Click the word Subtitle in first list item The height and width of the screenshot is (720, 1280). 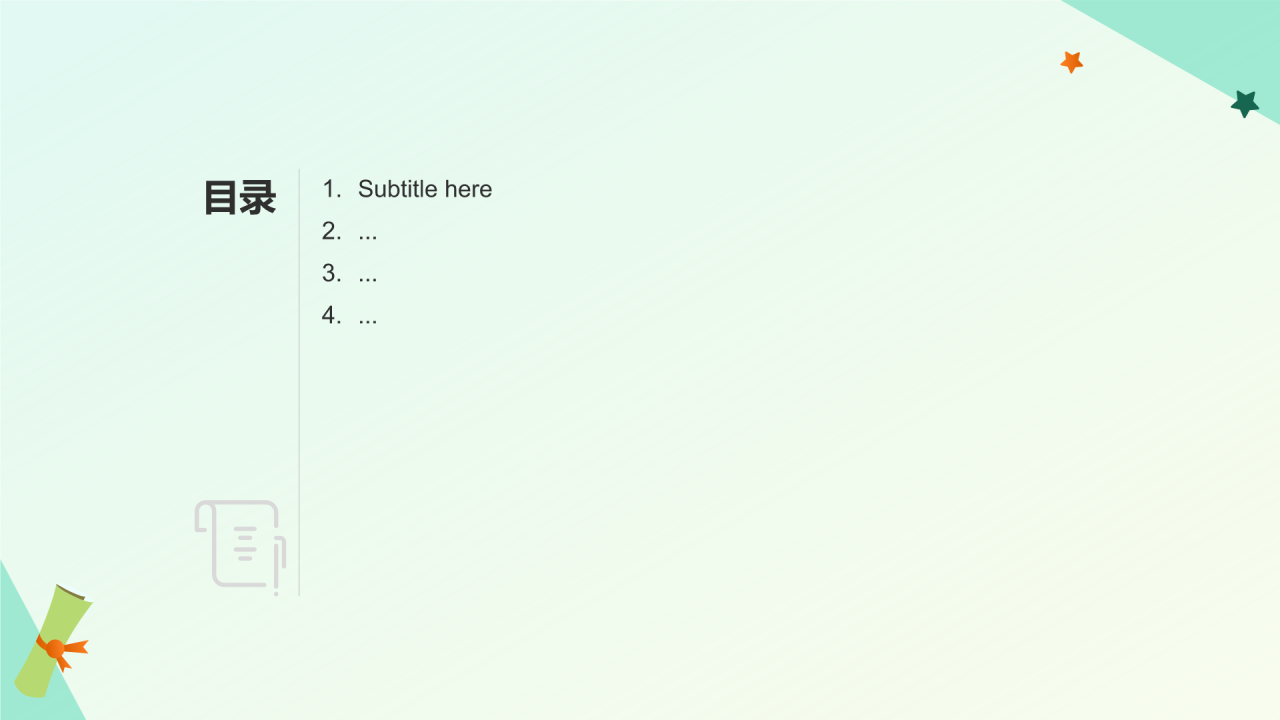[x=398, y=189]
